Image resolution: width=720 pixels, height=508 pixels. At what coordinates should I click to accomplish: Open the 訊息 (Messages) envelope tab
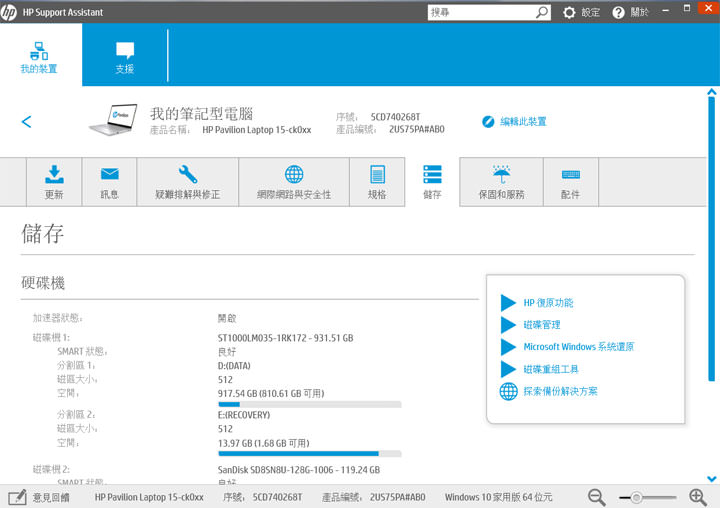(x=110, y=182)
